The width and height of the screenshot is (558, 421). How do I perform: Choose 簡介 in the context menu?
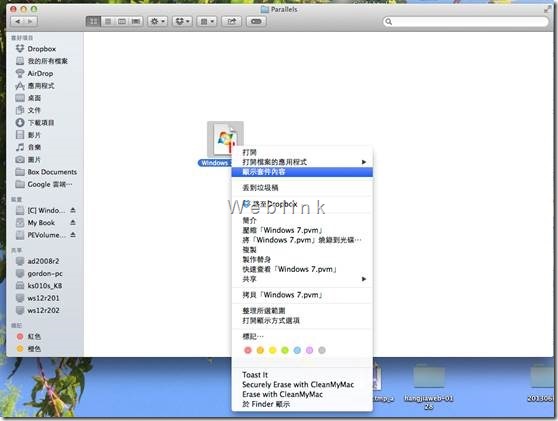coord(302,221)
